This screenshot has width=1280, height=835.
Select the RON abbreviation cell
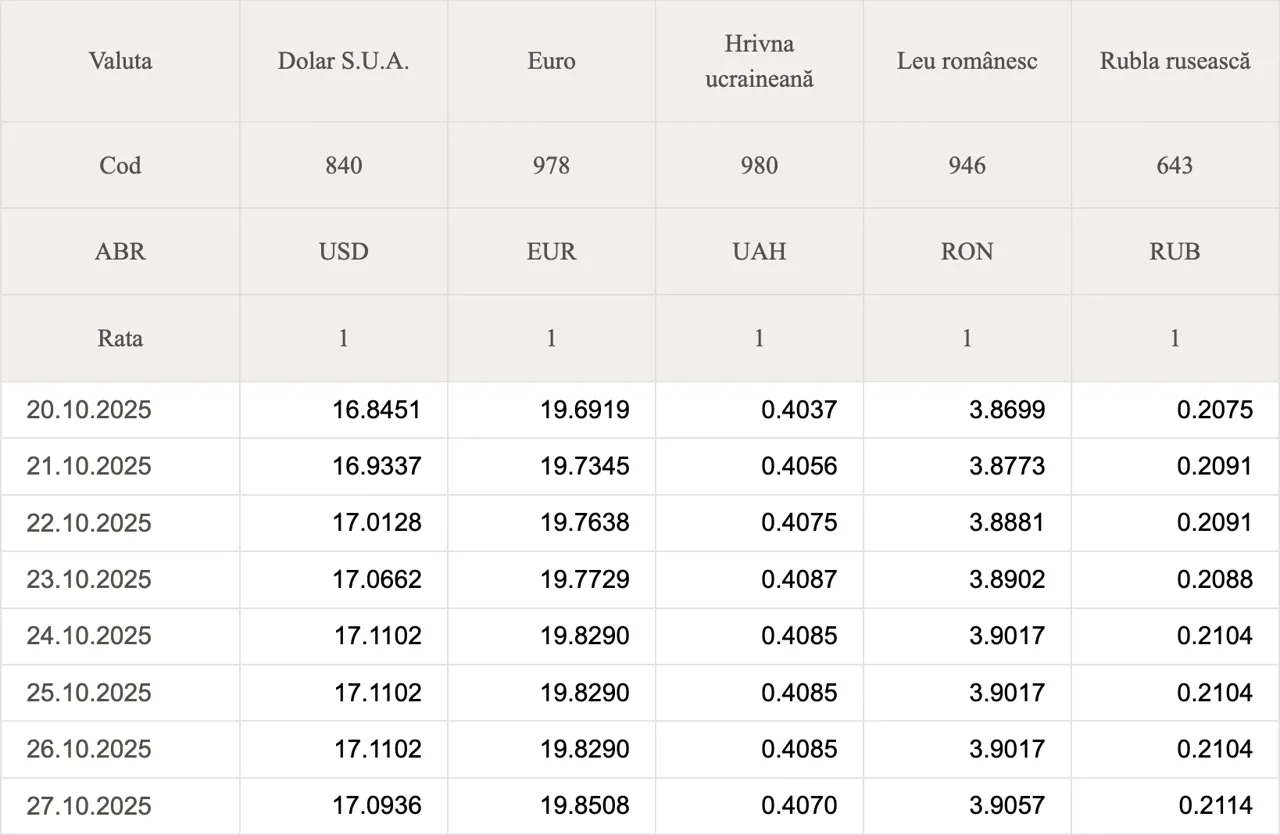[967, 252]
